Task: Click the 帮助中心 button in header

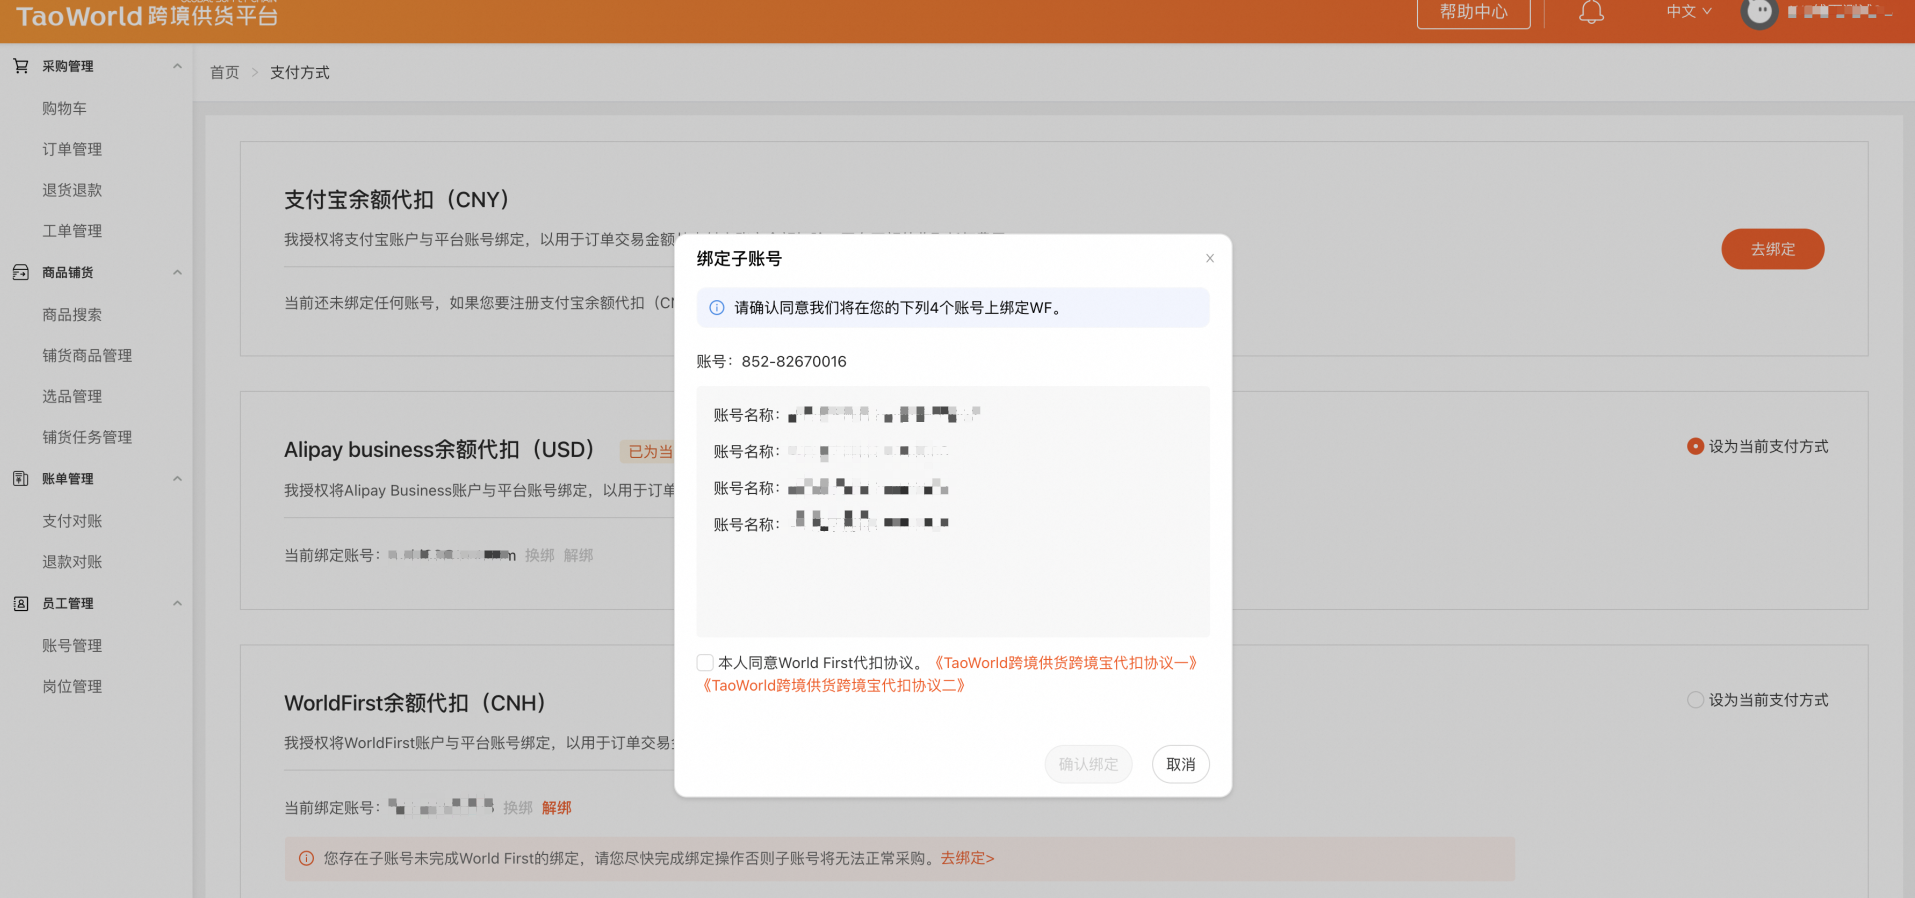Action: coord(1473,13)
